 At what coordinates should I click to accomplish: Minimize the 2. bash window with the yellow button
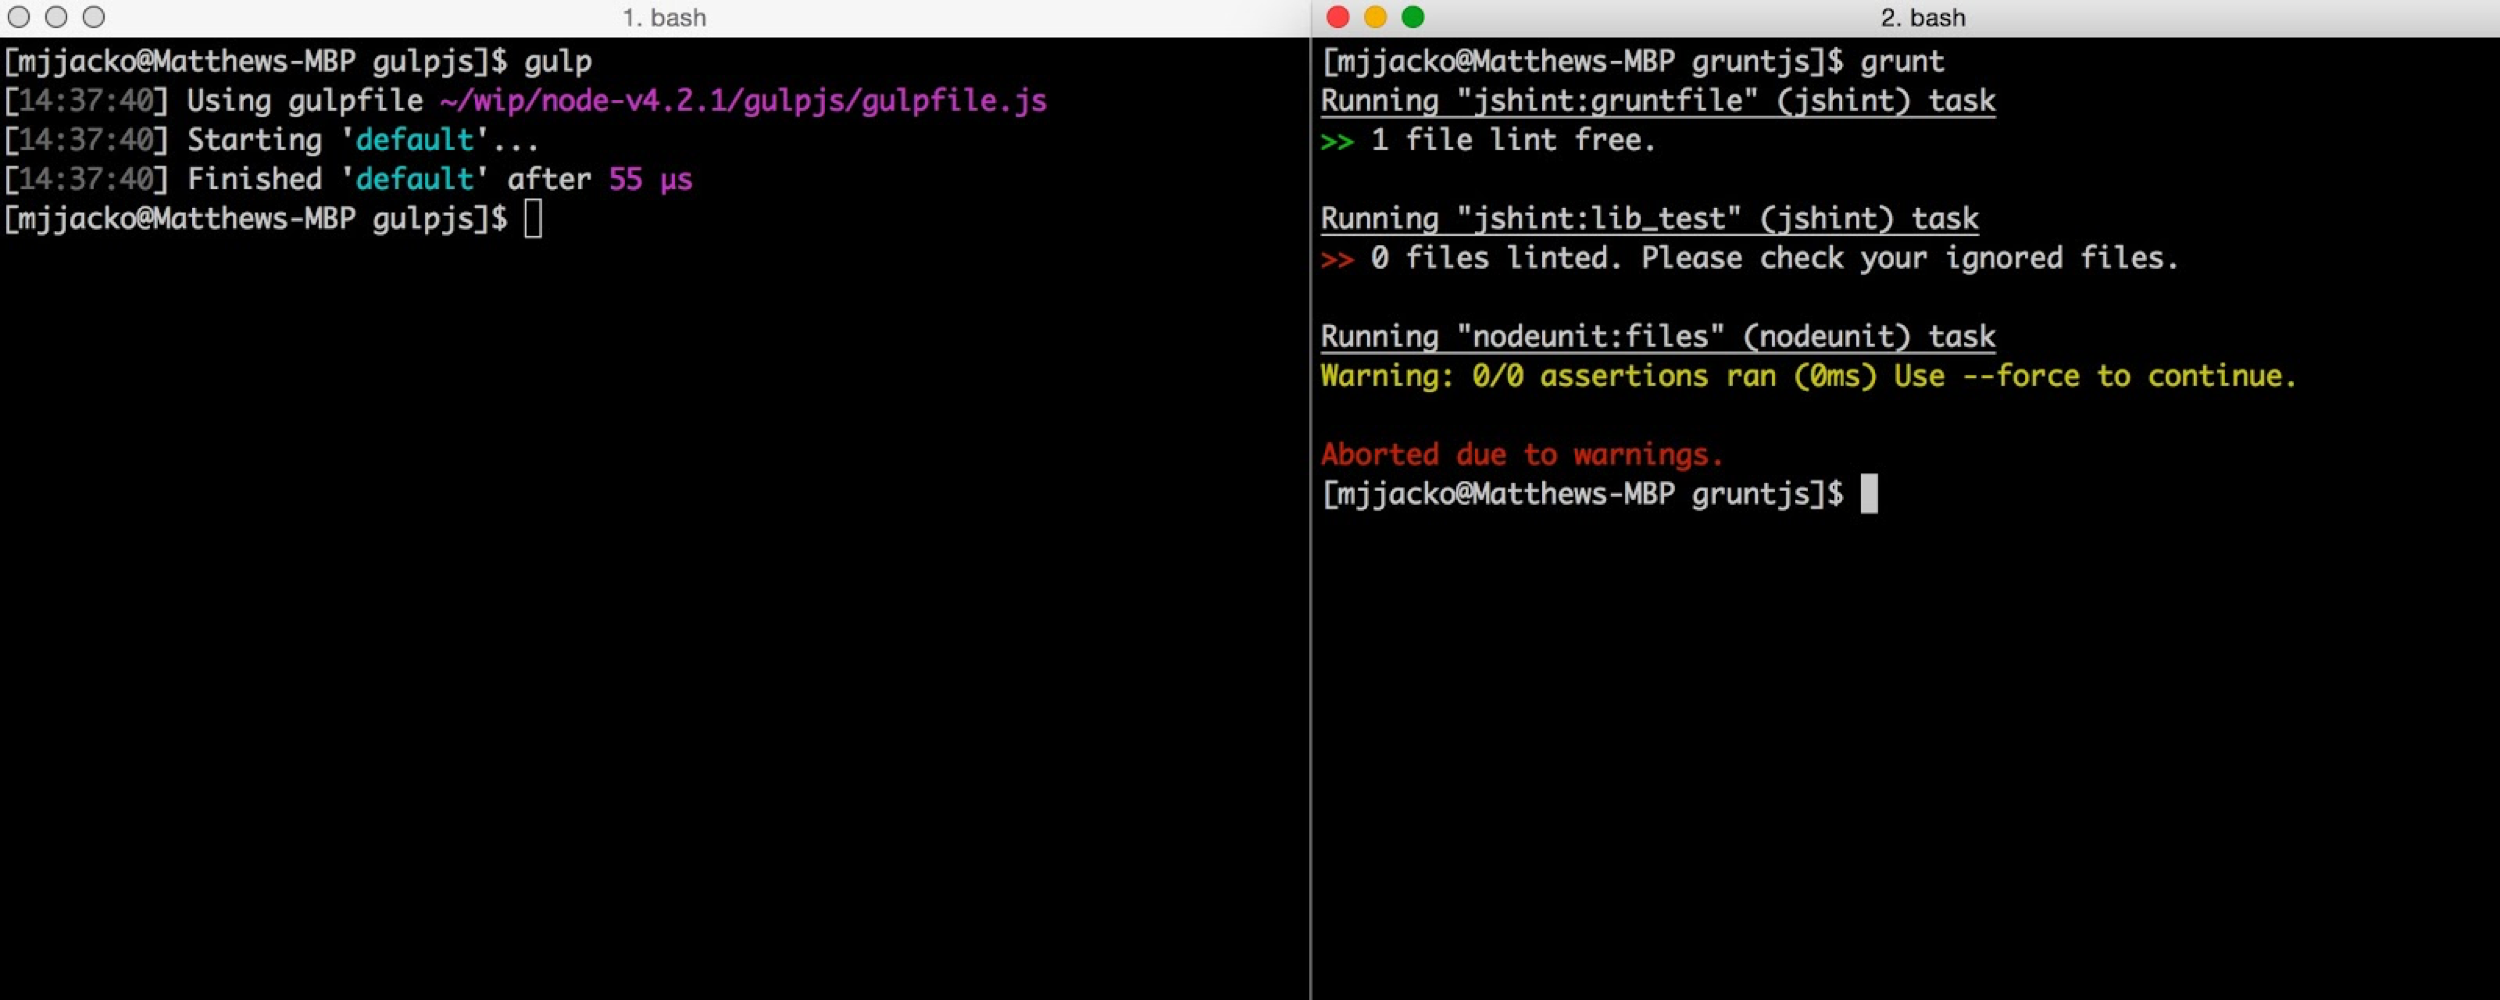pyautogui.click(x=1375, y=17)
